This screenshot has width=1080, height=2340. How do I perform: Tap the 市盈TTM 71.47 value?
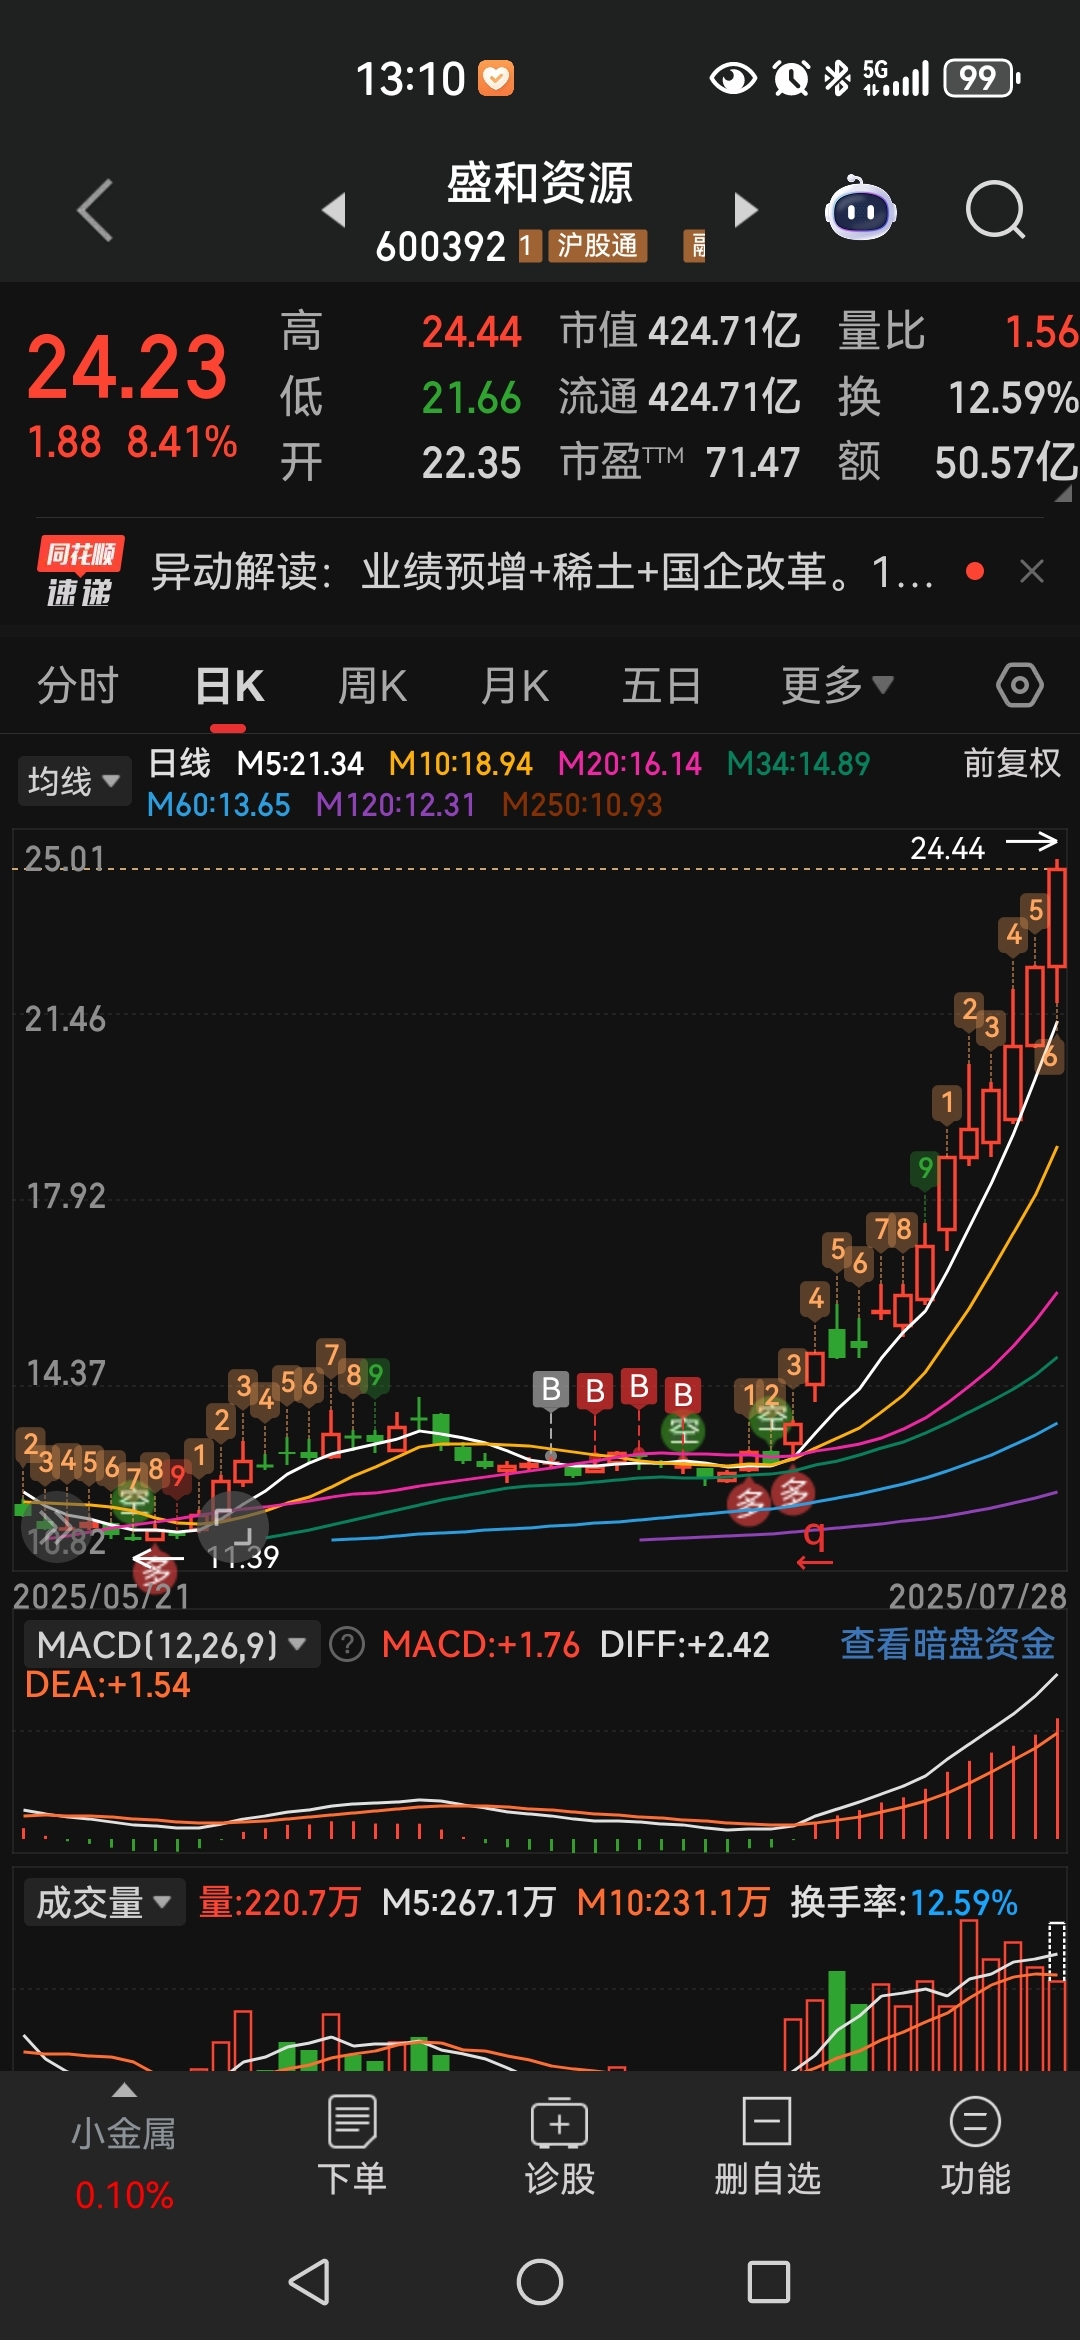680,462
